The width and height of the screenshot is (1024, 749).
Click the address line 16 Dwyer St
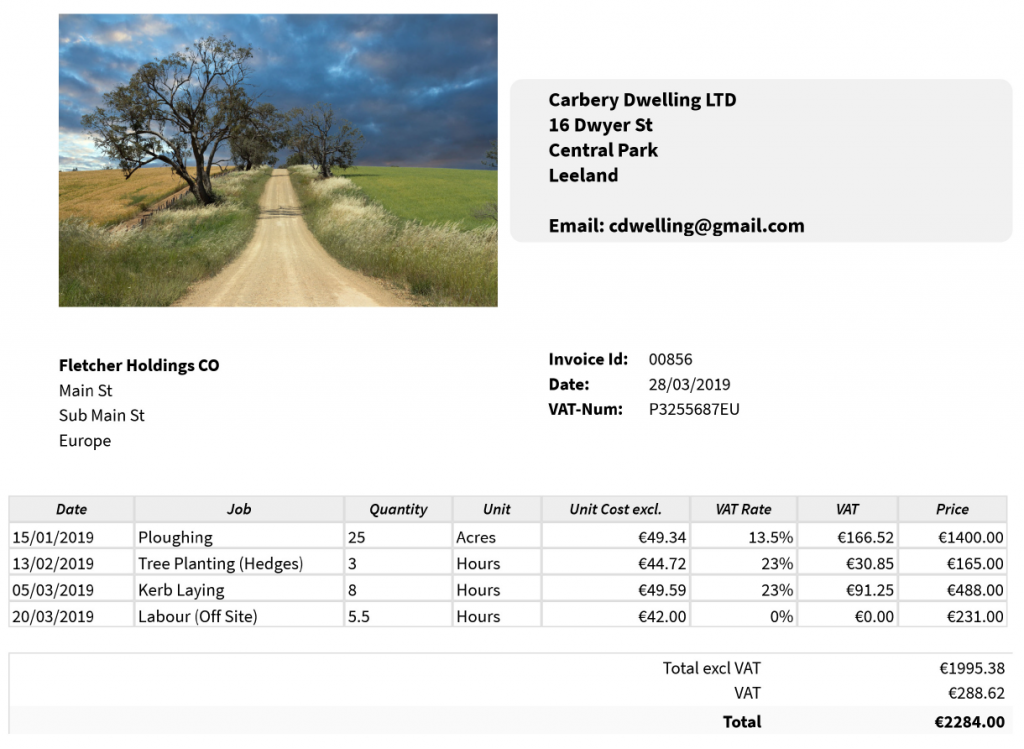point(600,125)
